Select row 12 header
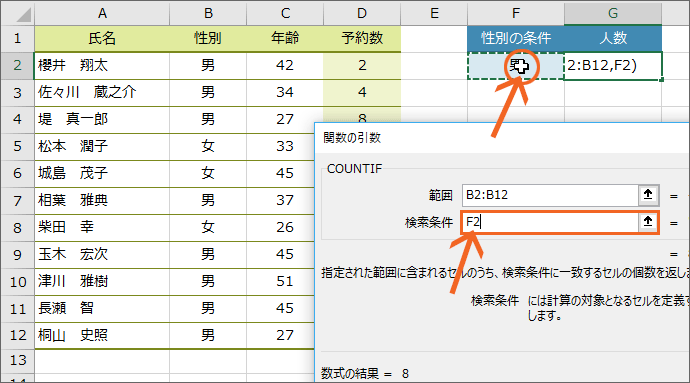The width and height of the screenshot is (690, 383). pyautogui.click(x=18, y=335)
